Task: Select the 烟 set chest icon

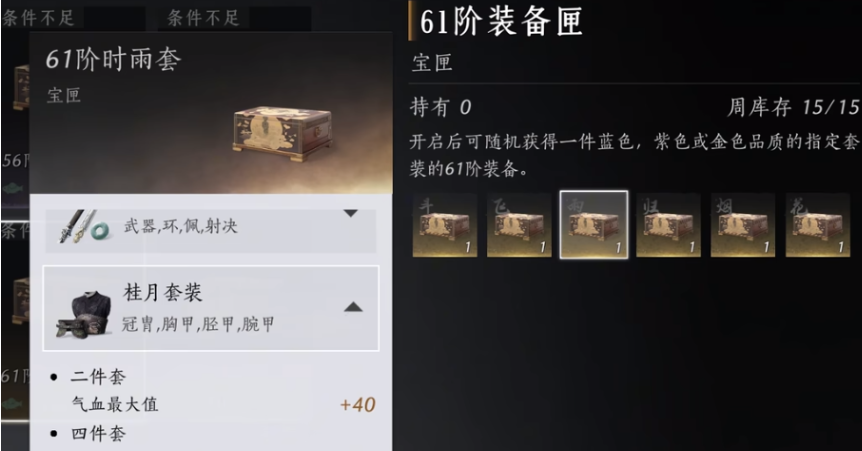Action: point(743,225)
